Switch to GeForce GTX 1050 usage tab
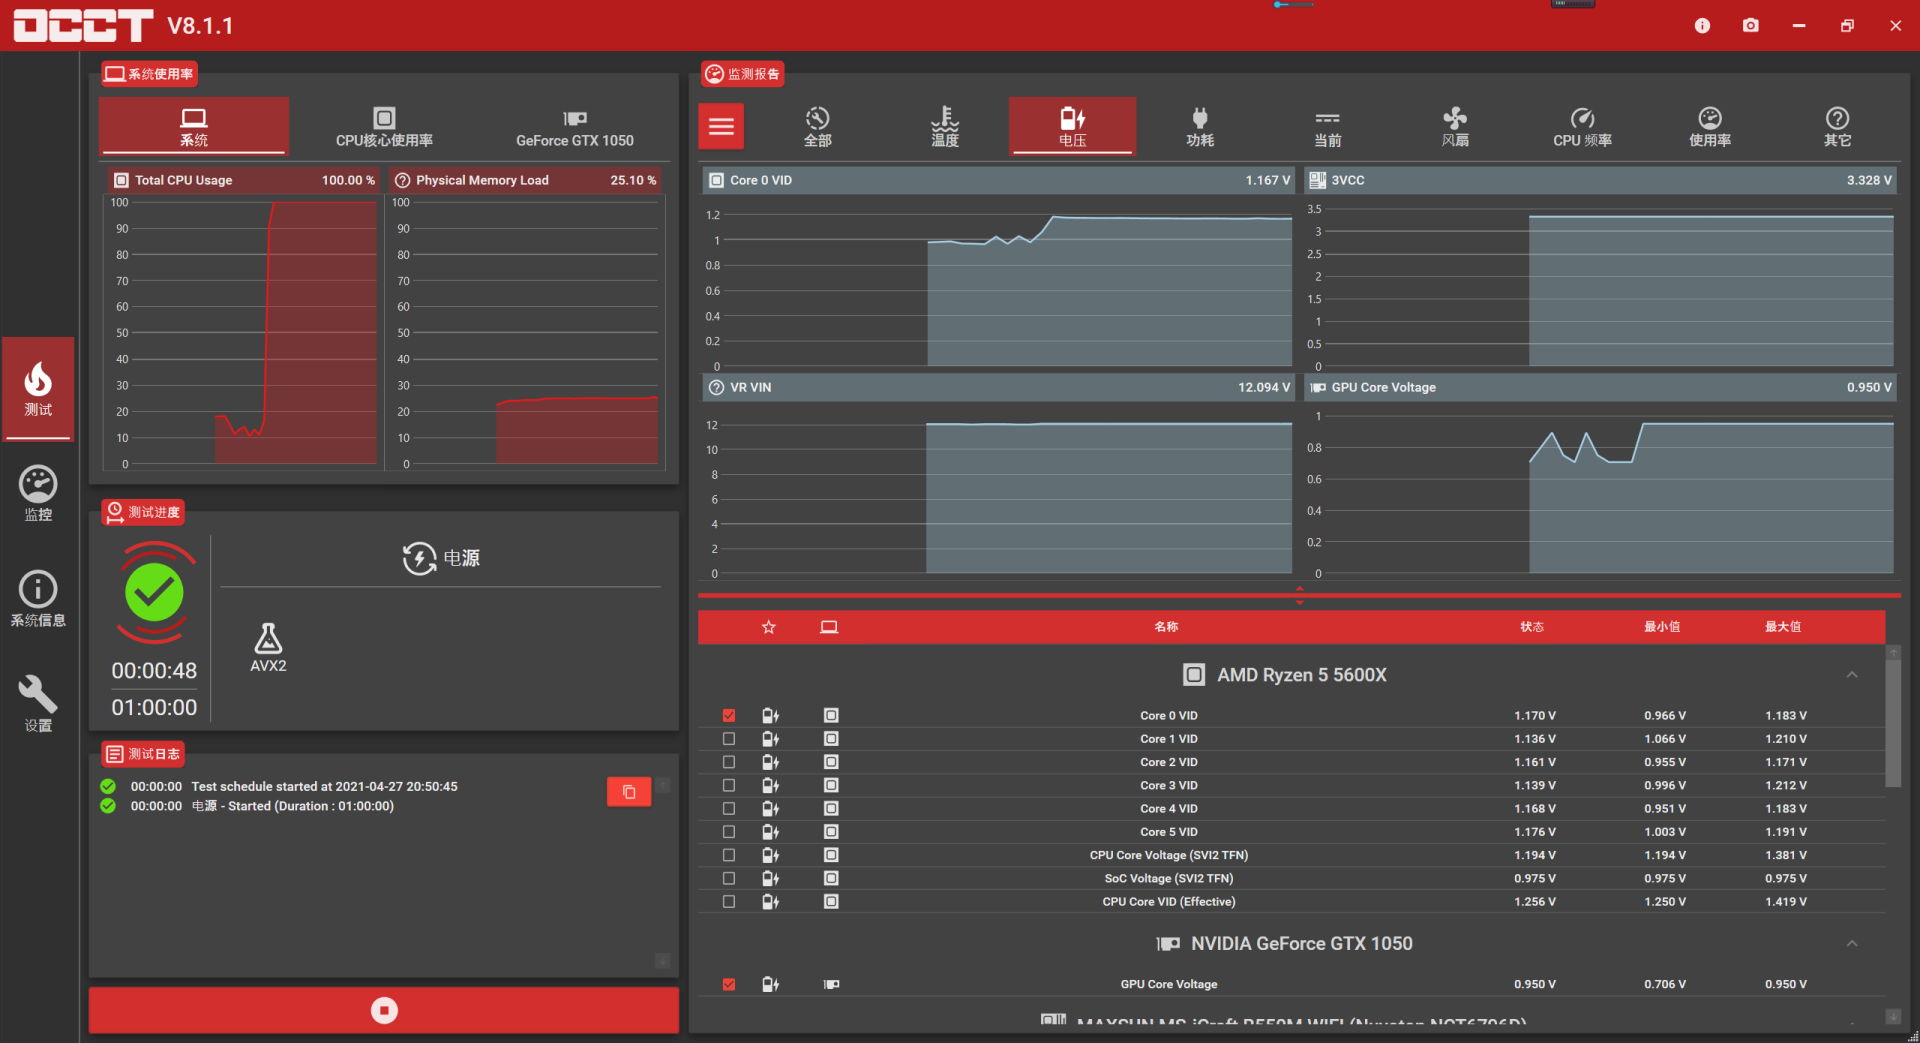This screenshot has width=1920, height=1043. point(574,127)
